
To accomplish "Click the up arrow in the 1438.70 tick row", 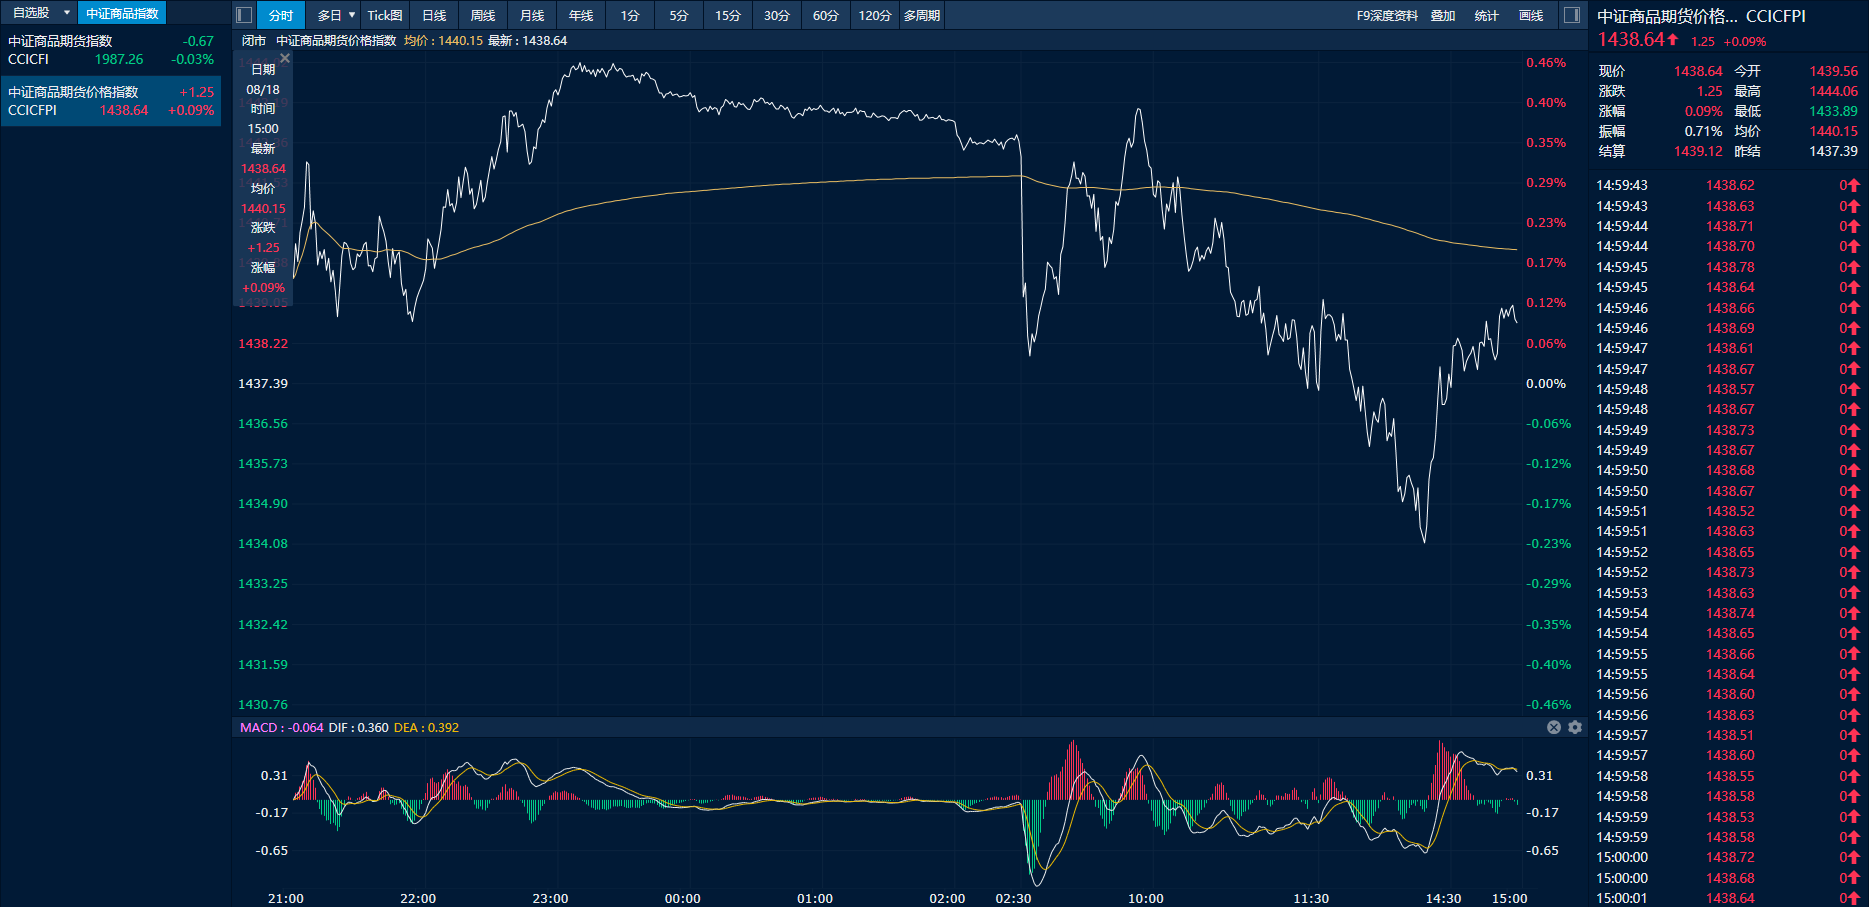I will tap(1853, 246).
